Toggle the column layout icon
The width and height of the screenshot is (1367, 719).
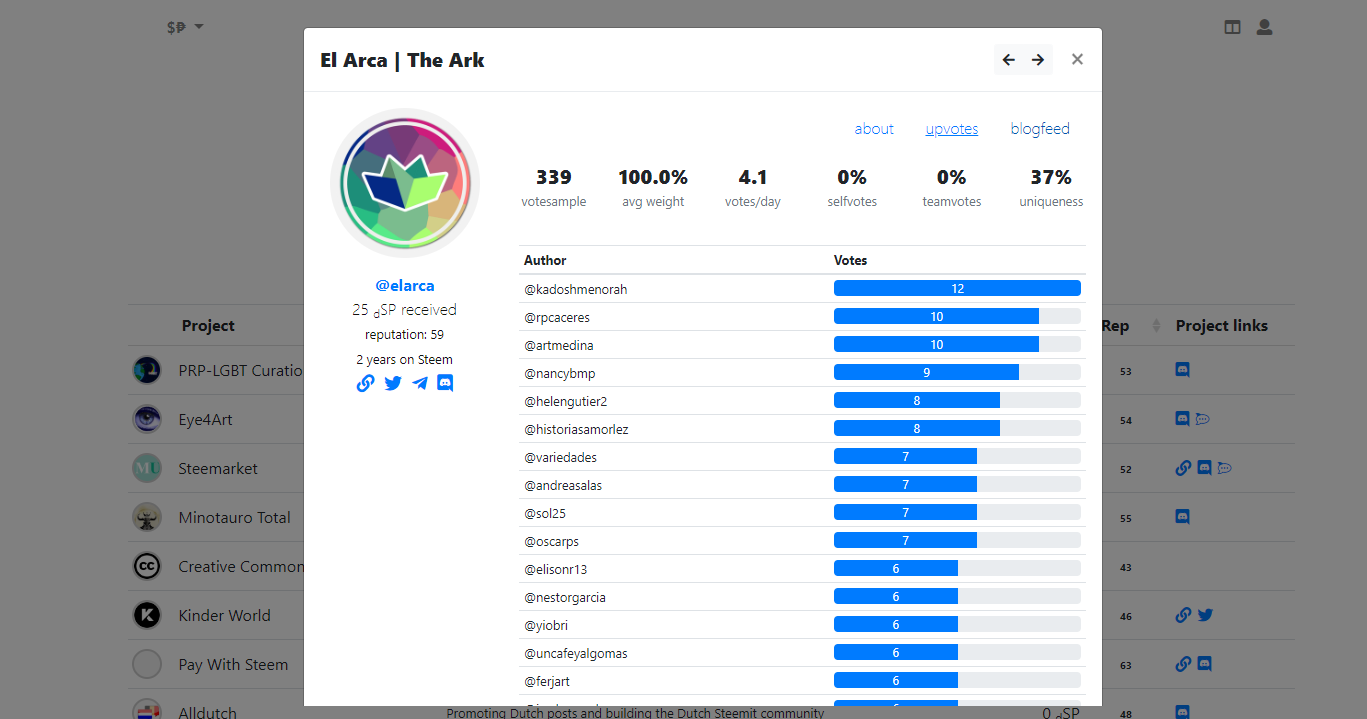coord(1232,27)
